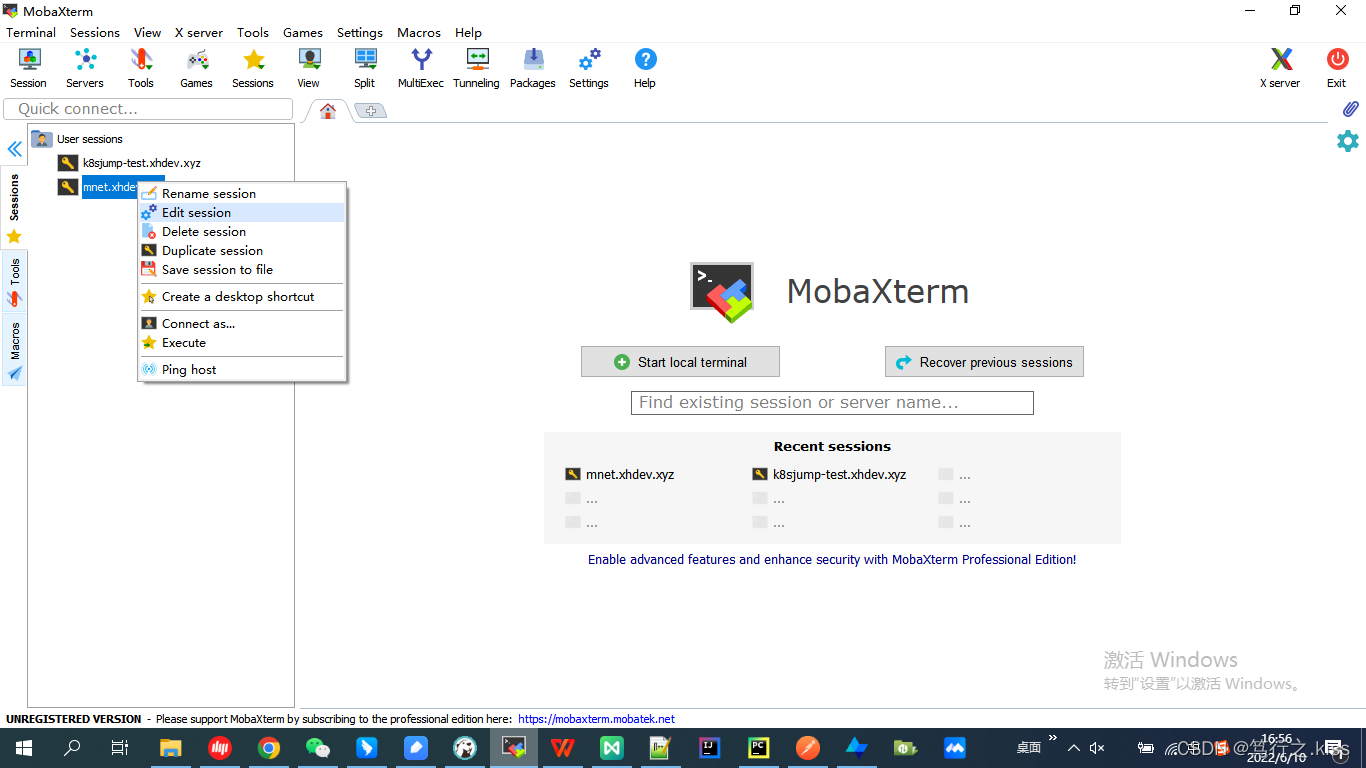Open the Settings menu in the menu bar

click(x=360, y=32)
